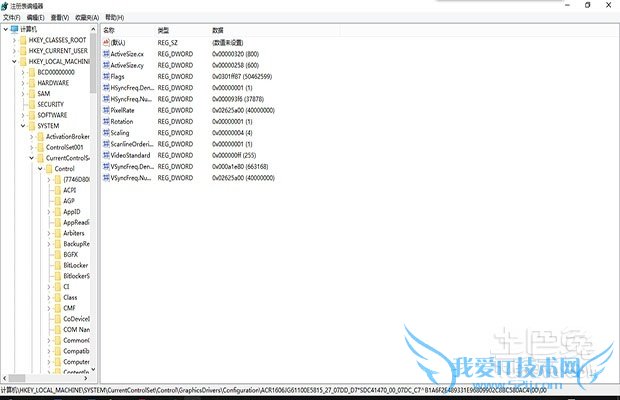620x400 pixels.
Task: Select the BitLocker folder icon
Action: click(58, 265)
